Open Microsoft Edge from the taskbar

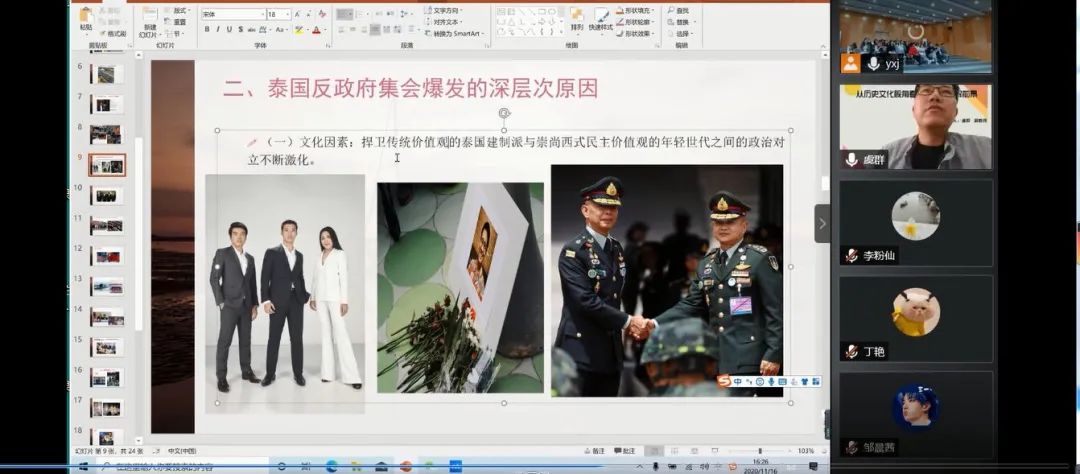pyautogui.click(x=332, y=466)
